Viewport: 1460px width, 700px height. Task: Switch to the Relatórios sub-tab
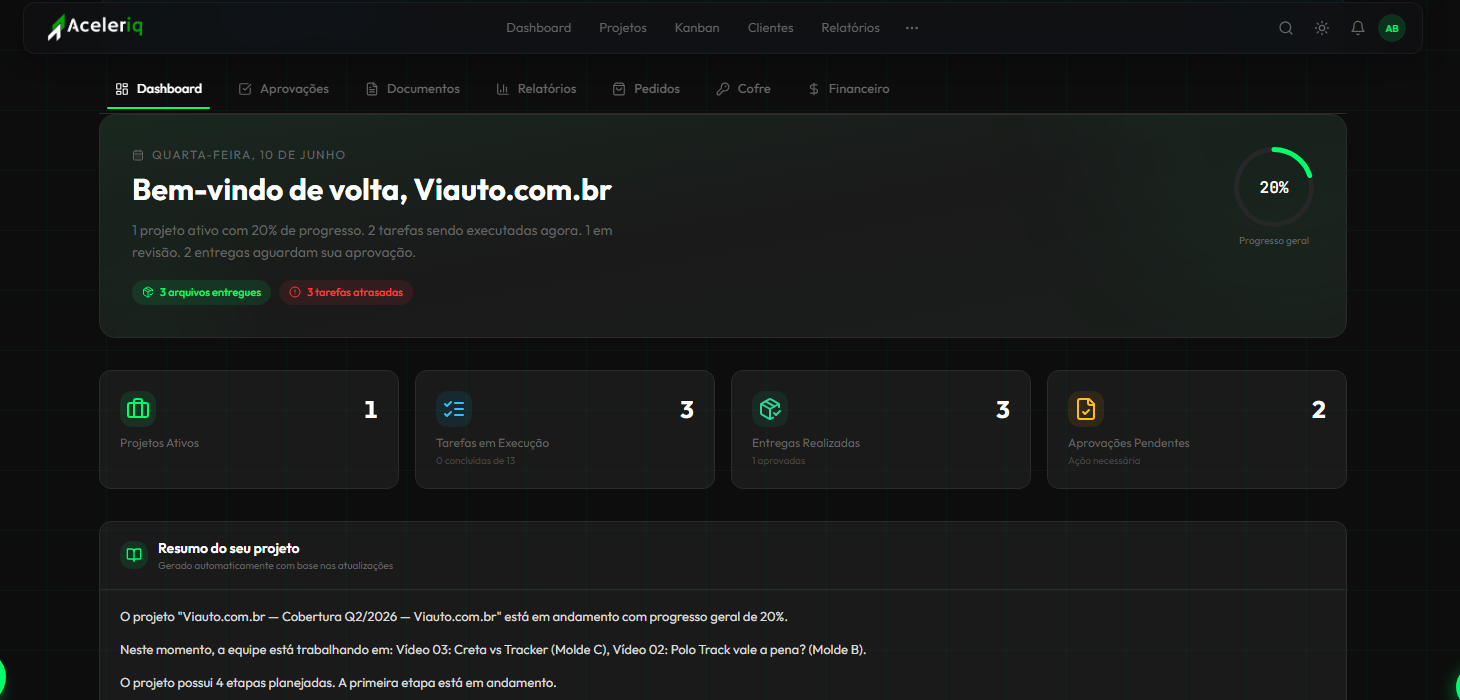pyautogui.click(x=536, y=89)
